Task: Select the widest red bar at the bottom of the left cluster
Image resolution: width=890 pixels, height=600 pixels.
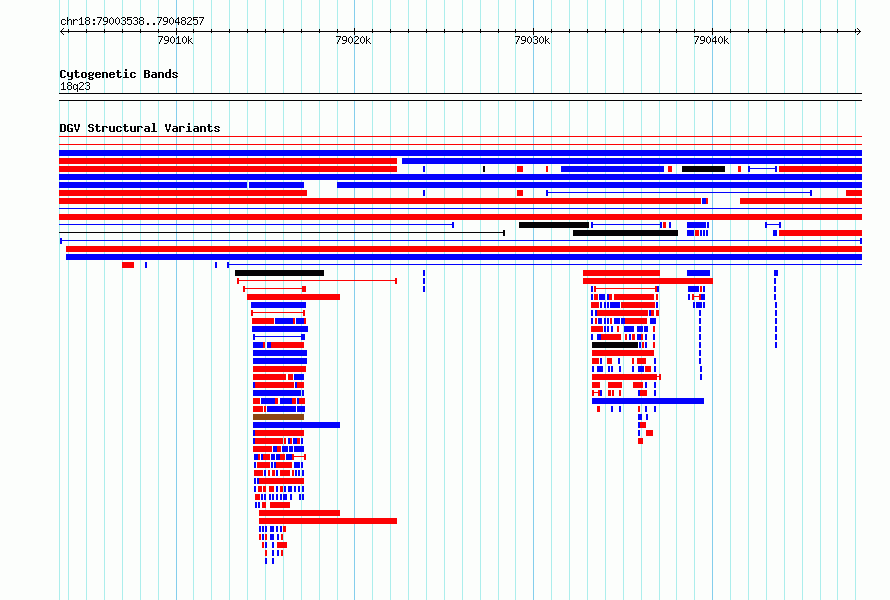Action: point(328,521)
